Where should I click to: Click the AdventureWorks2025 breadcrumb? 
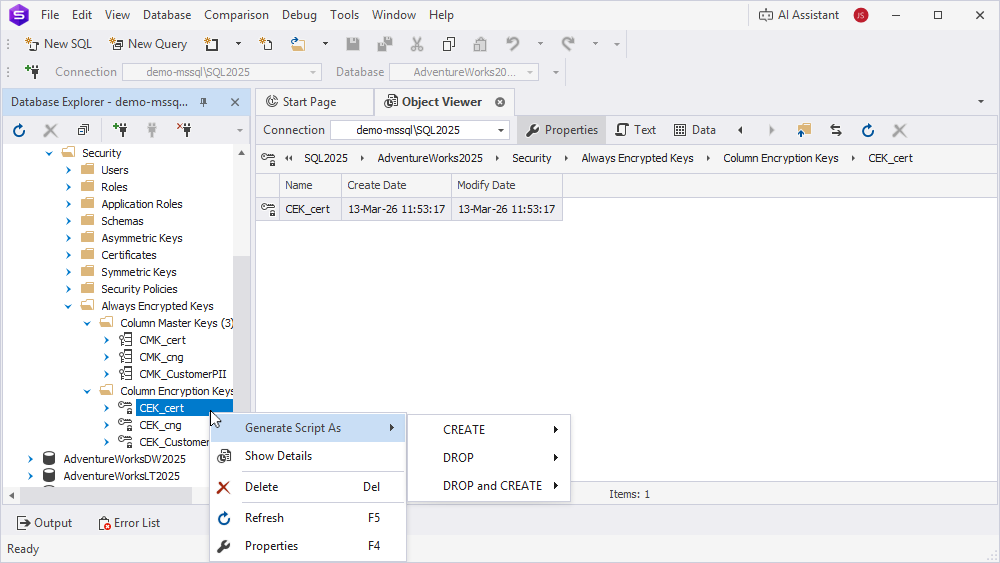pyautogui.click(x=430, y=158)
